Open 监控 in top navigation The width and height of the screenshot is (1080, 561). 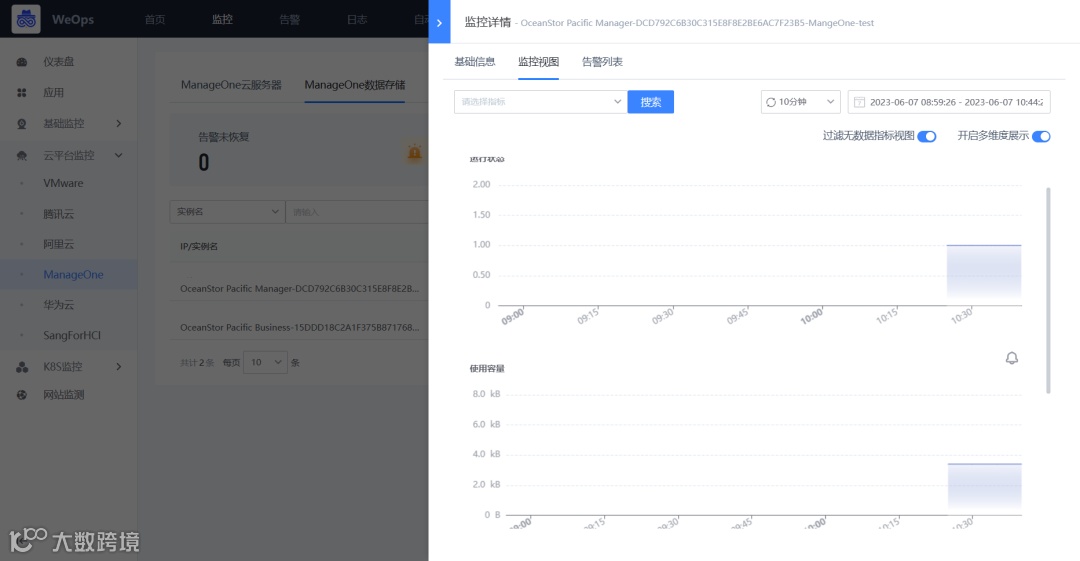tap(222, 19)
